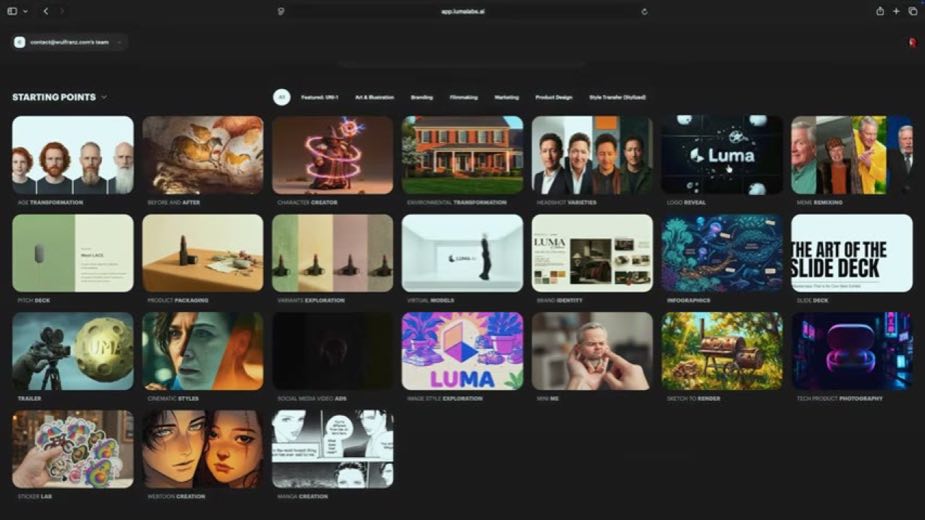925x520 pixels.
Task: Open the red user profile icon at top right
Action: [x=912, y=42]
